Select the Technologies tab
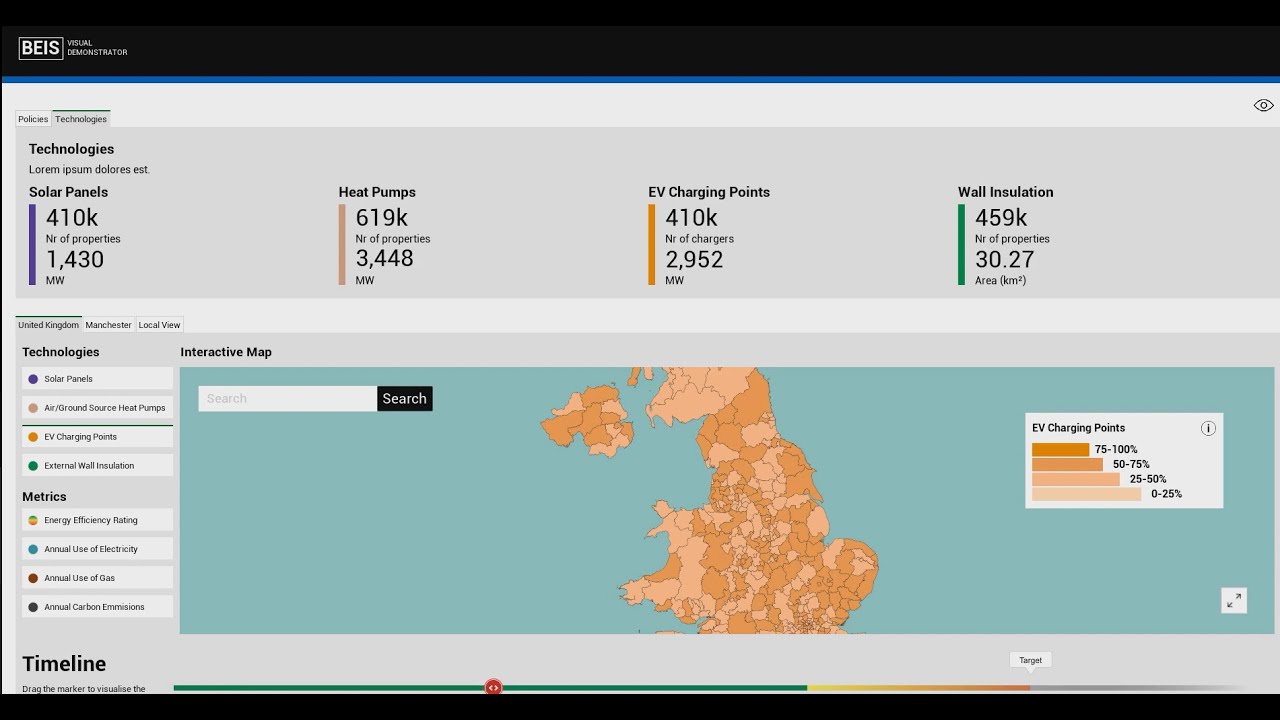 [81, 119]
